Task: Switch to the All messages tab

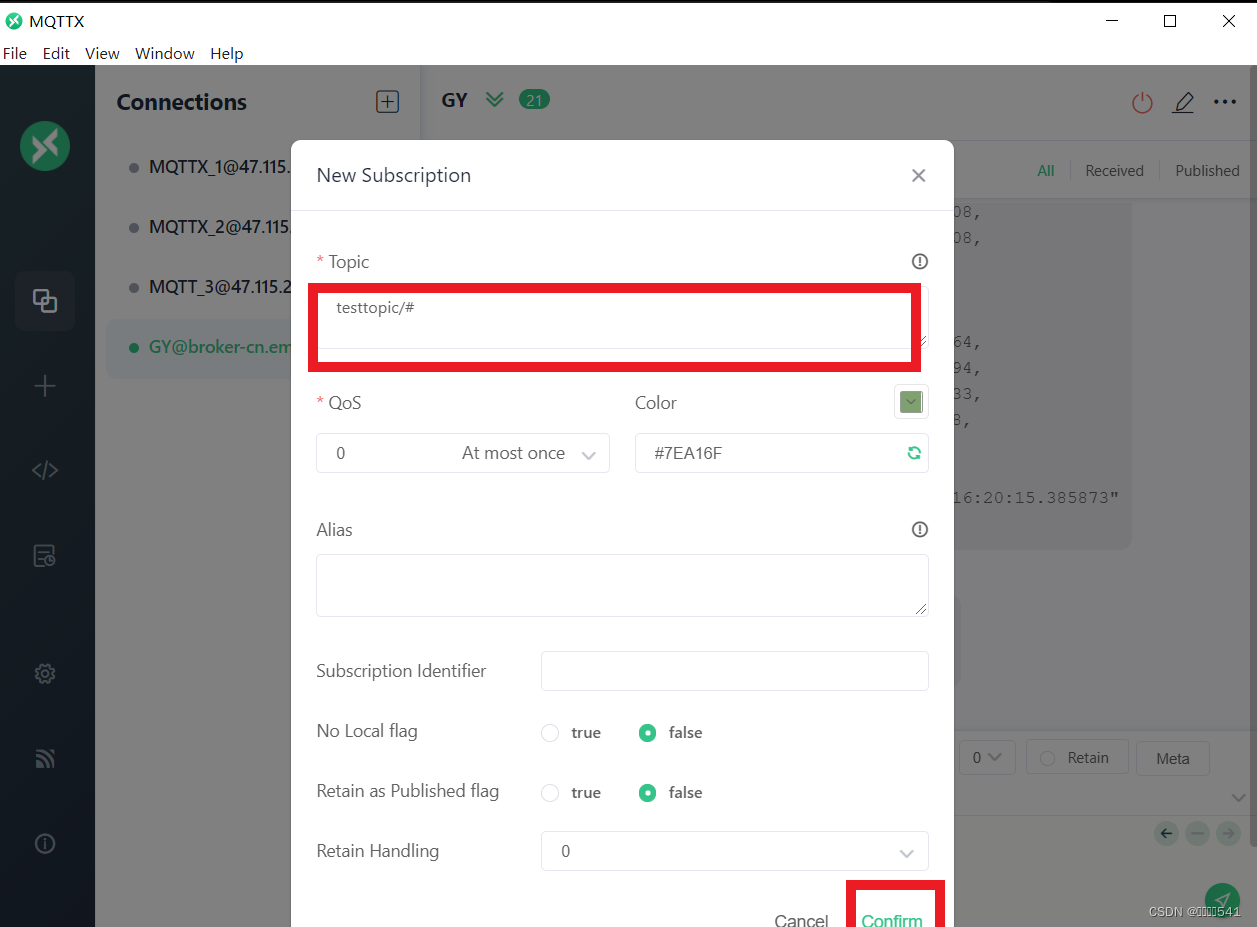Action: tap(1046, 171)
